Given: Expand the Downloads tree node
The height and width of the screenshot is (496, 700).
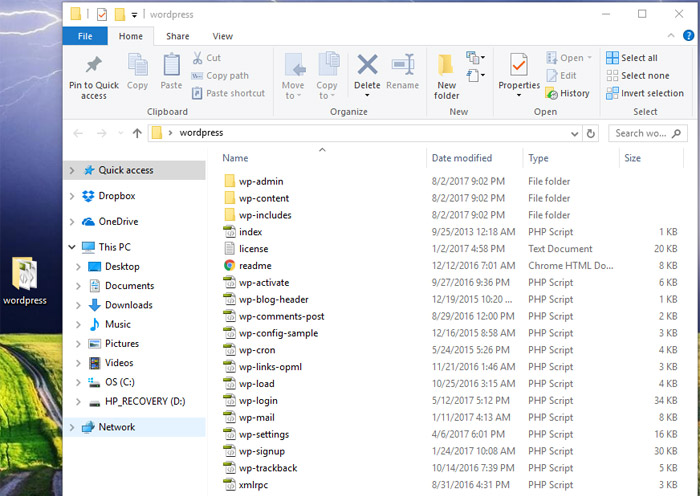Looking at the screenshot, I should [79, 305].
